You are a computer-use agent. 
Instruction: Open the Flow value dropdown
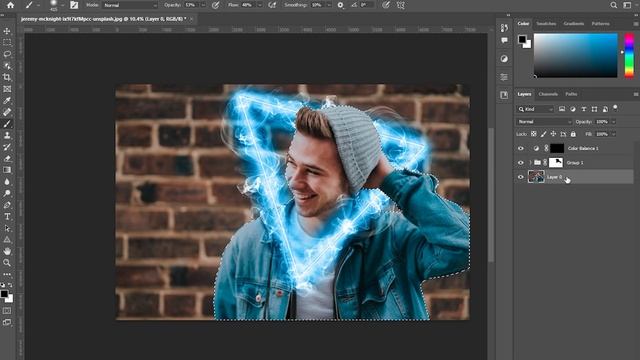tap(260, 5)
